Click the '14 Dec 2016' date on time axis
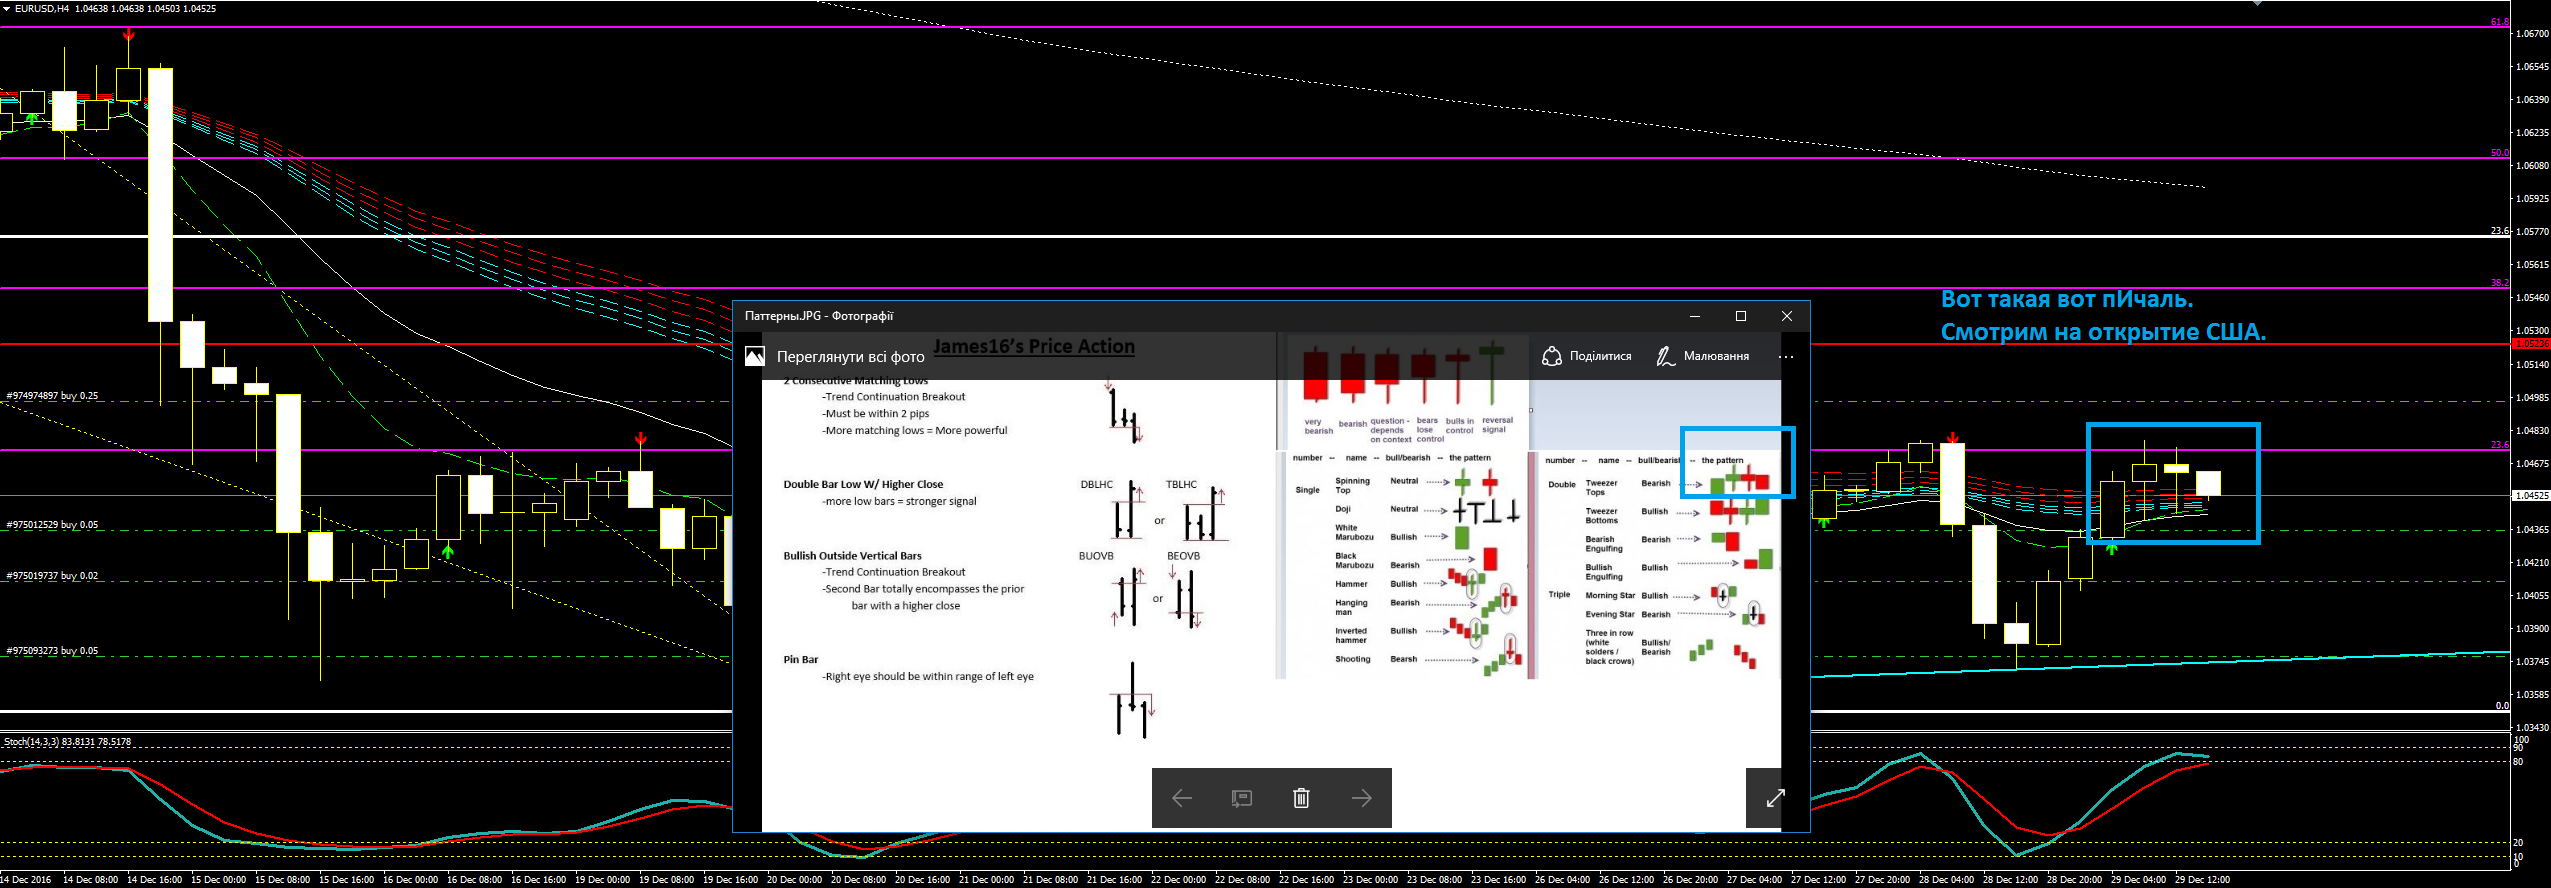The width and height of the screenshot is (2551, 888). (x=26, y=880)
